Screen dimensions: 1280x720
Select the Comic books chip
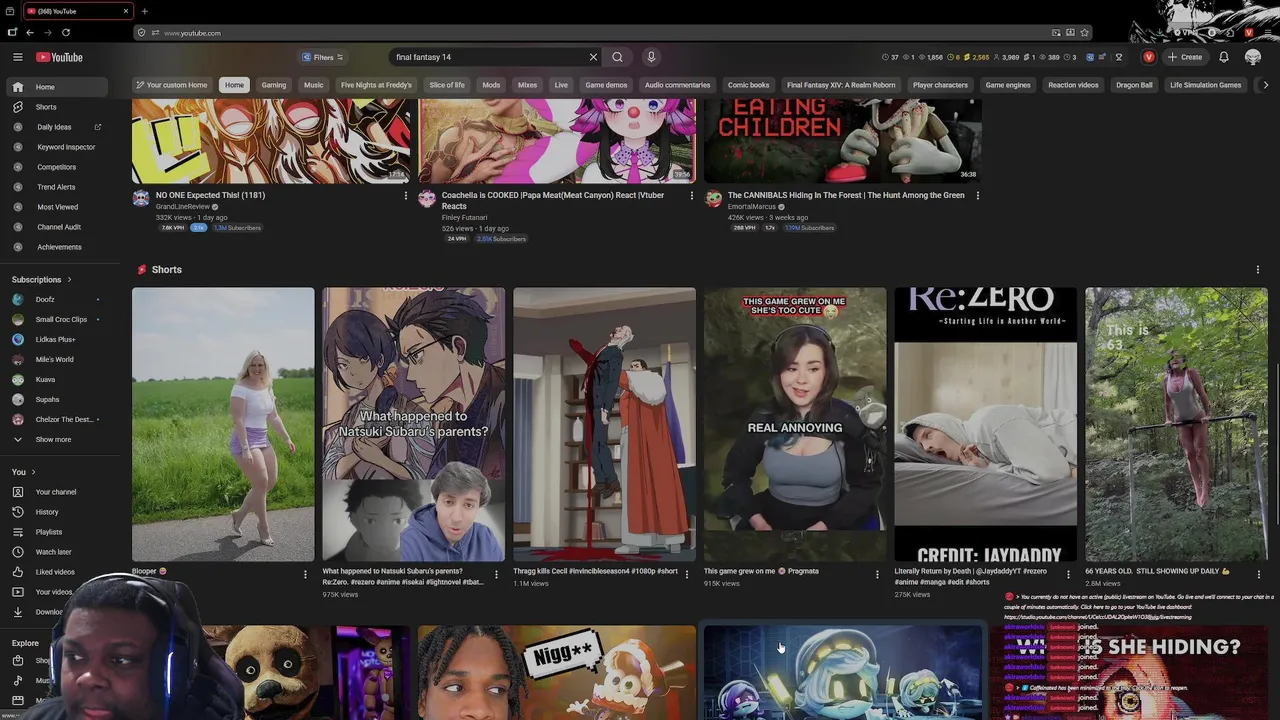click(748, 85)
